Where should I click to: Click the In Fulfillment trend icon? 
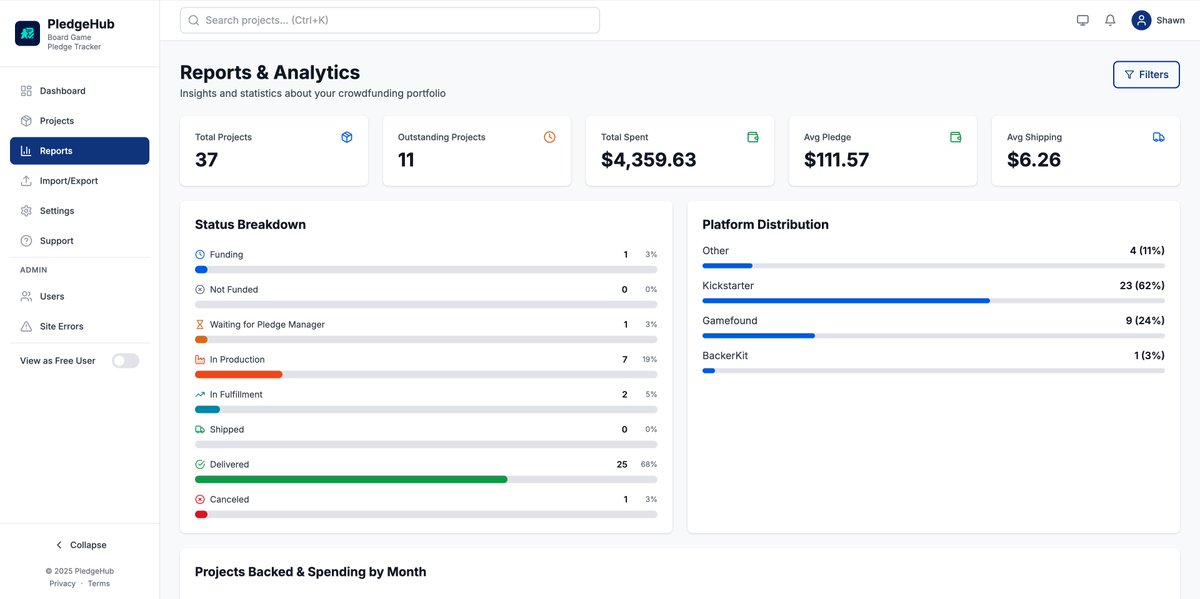(200, 395)
